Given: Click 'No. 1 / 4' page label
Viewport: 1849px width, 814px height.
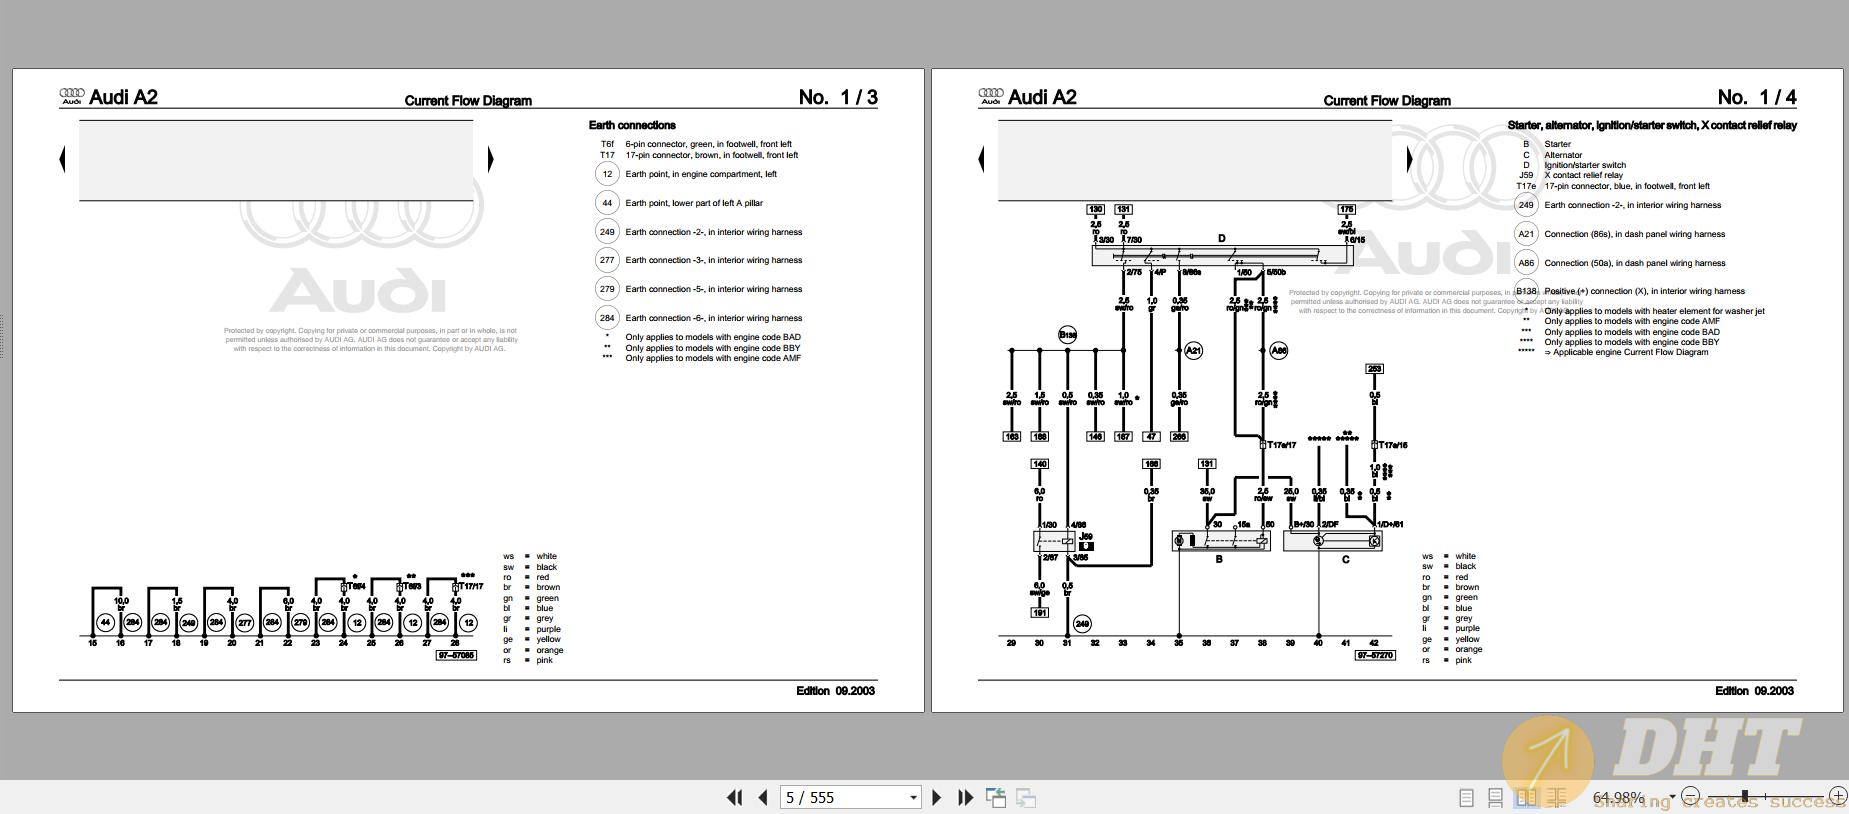Looking at the screenshot, I should (x=1757, y=97).
